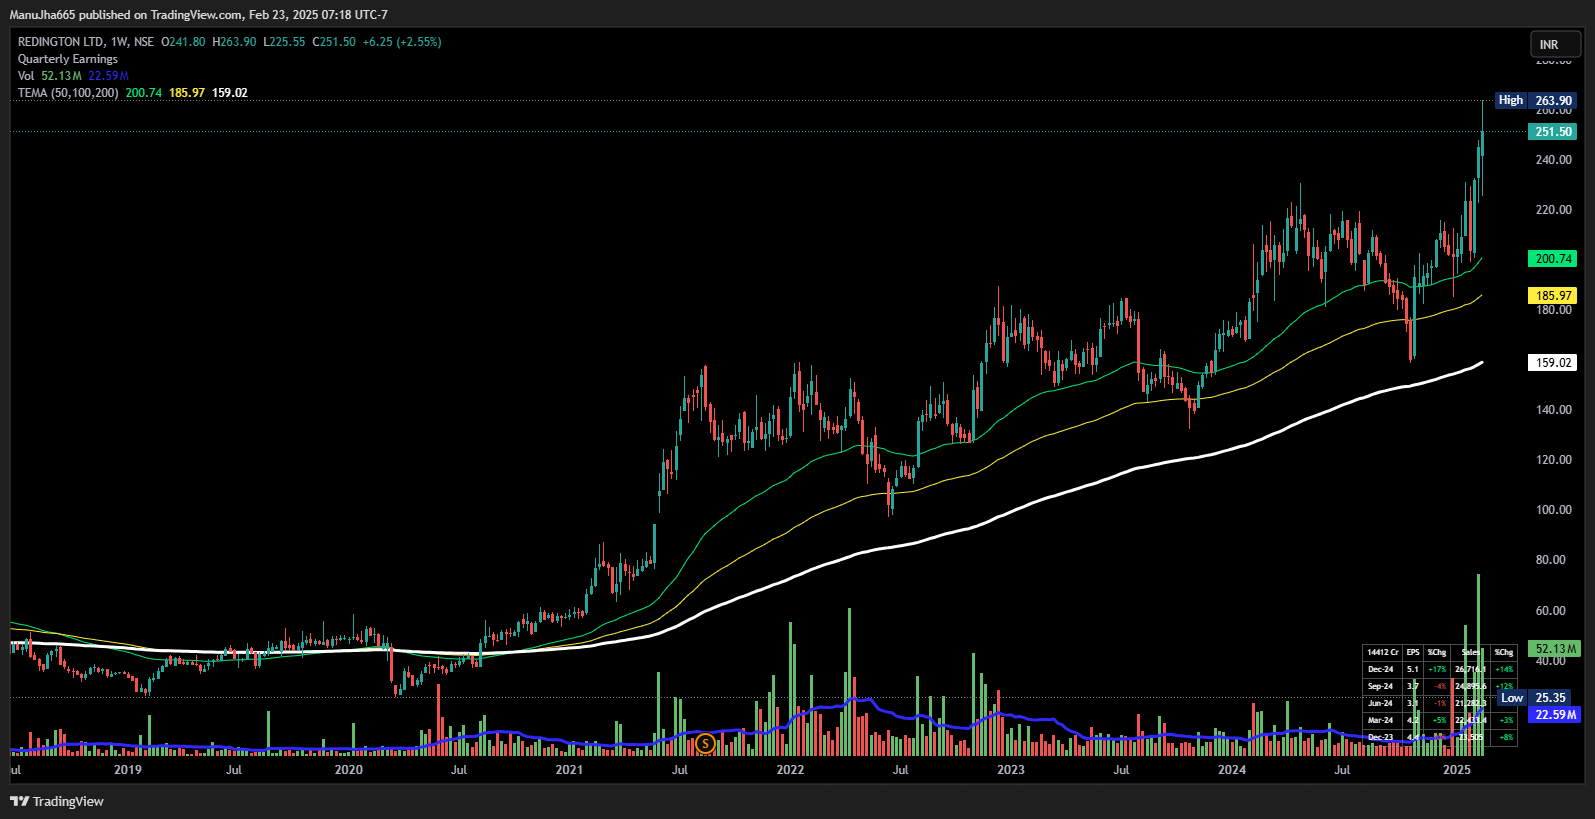Click the green TEMA value 200.74 in legend

[144, 93]
